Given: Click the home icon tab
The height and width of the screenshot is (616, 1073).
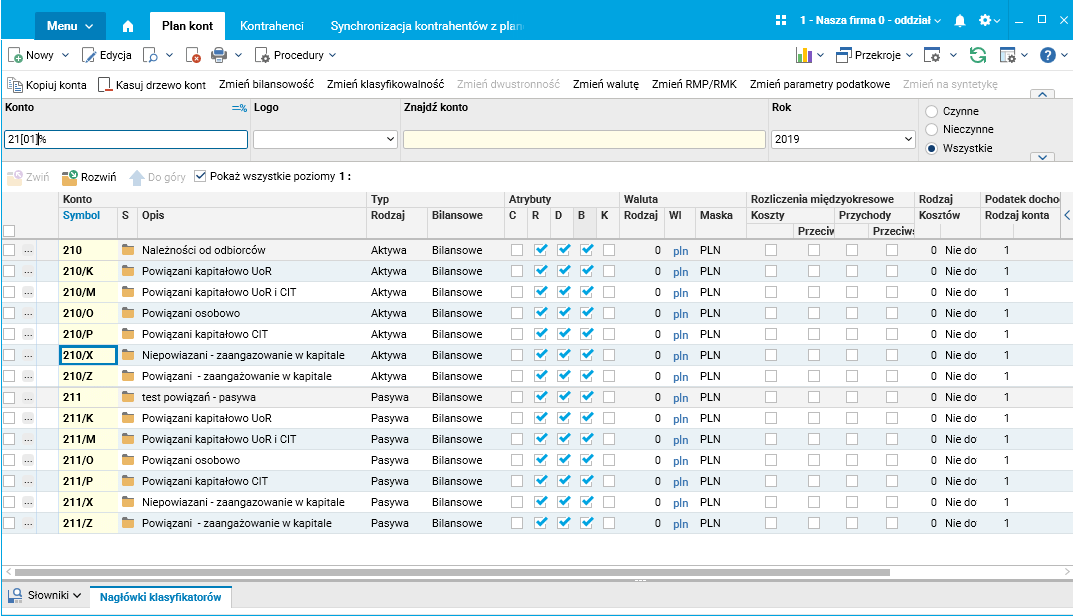Looking at the screenshot, I should point(127,25).
